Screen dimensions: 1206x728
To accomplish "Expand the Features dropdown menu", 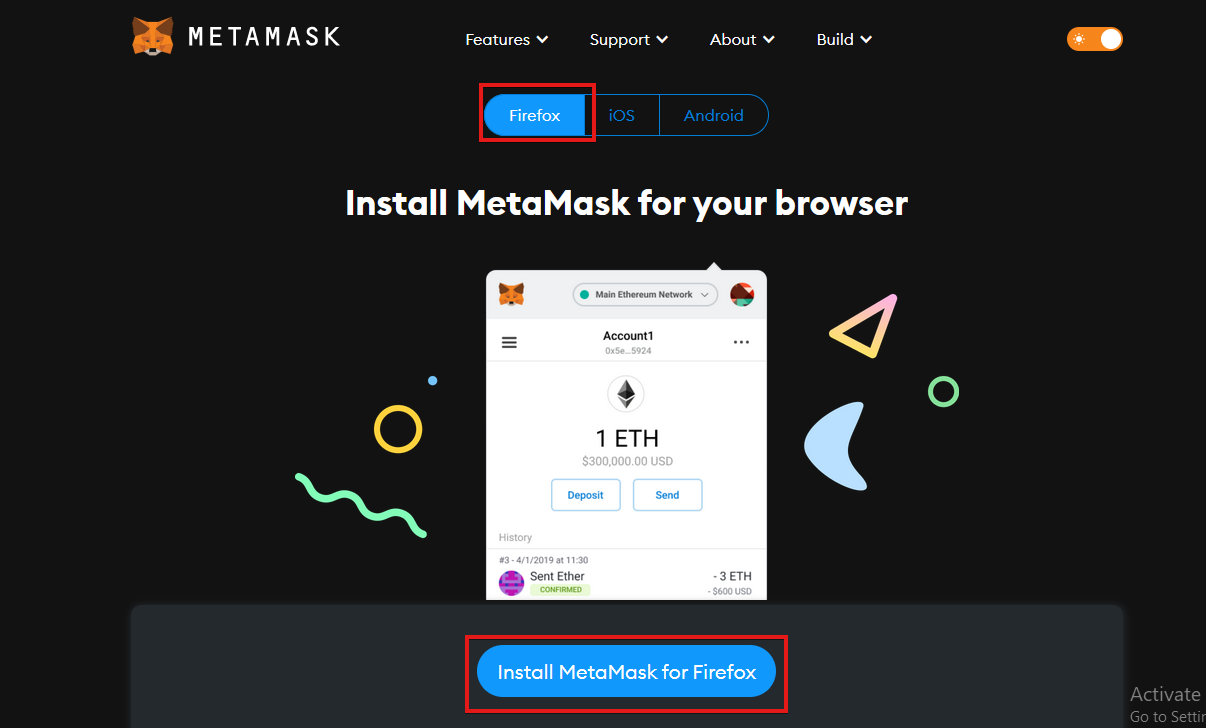I will coord(507,40).
